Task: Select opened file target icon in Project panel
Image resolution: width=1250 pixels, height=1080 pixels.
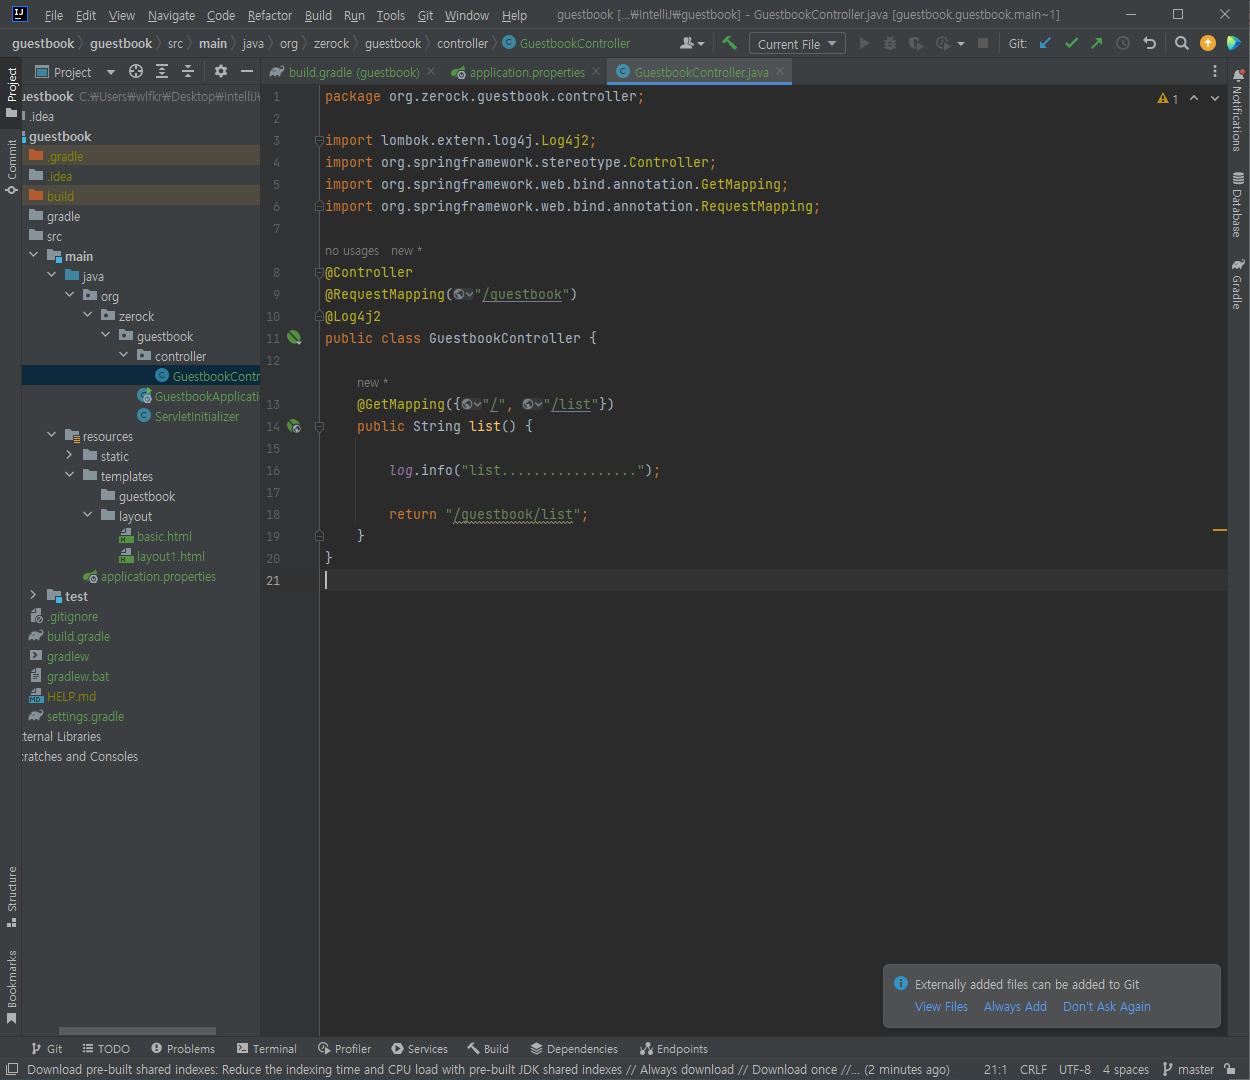Action: click(136, 72)
